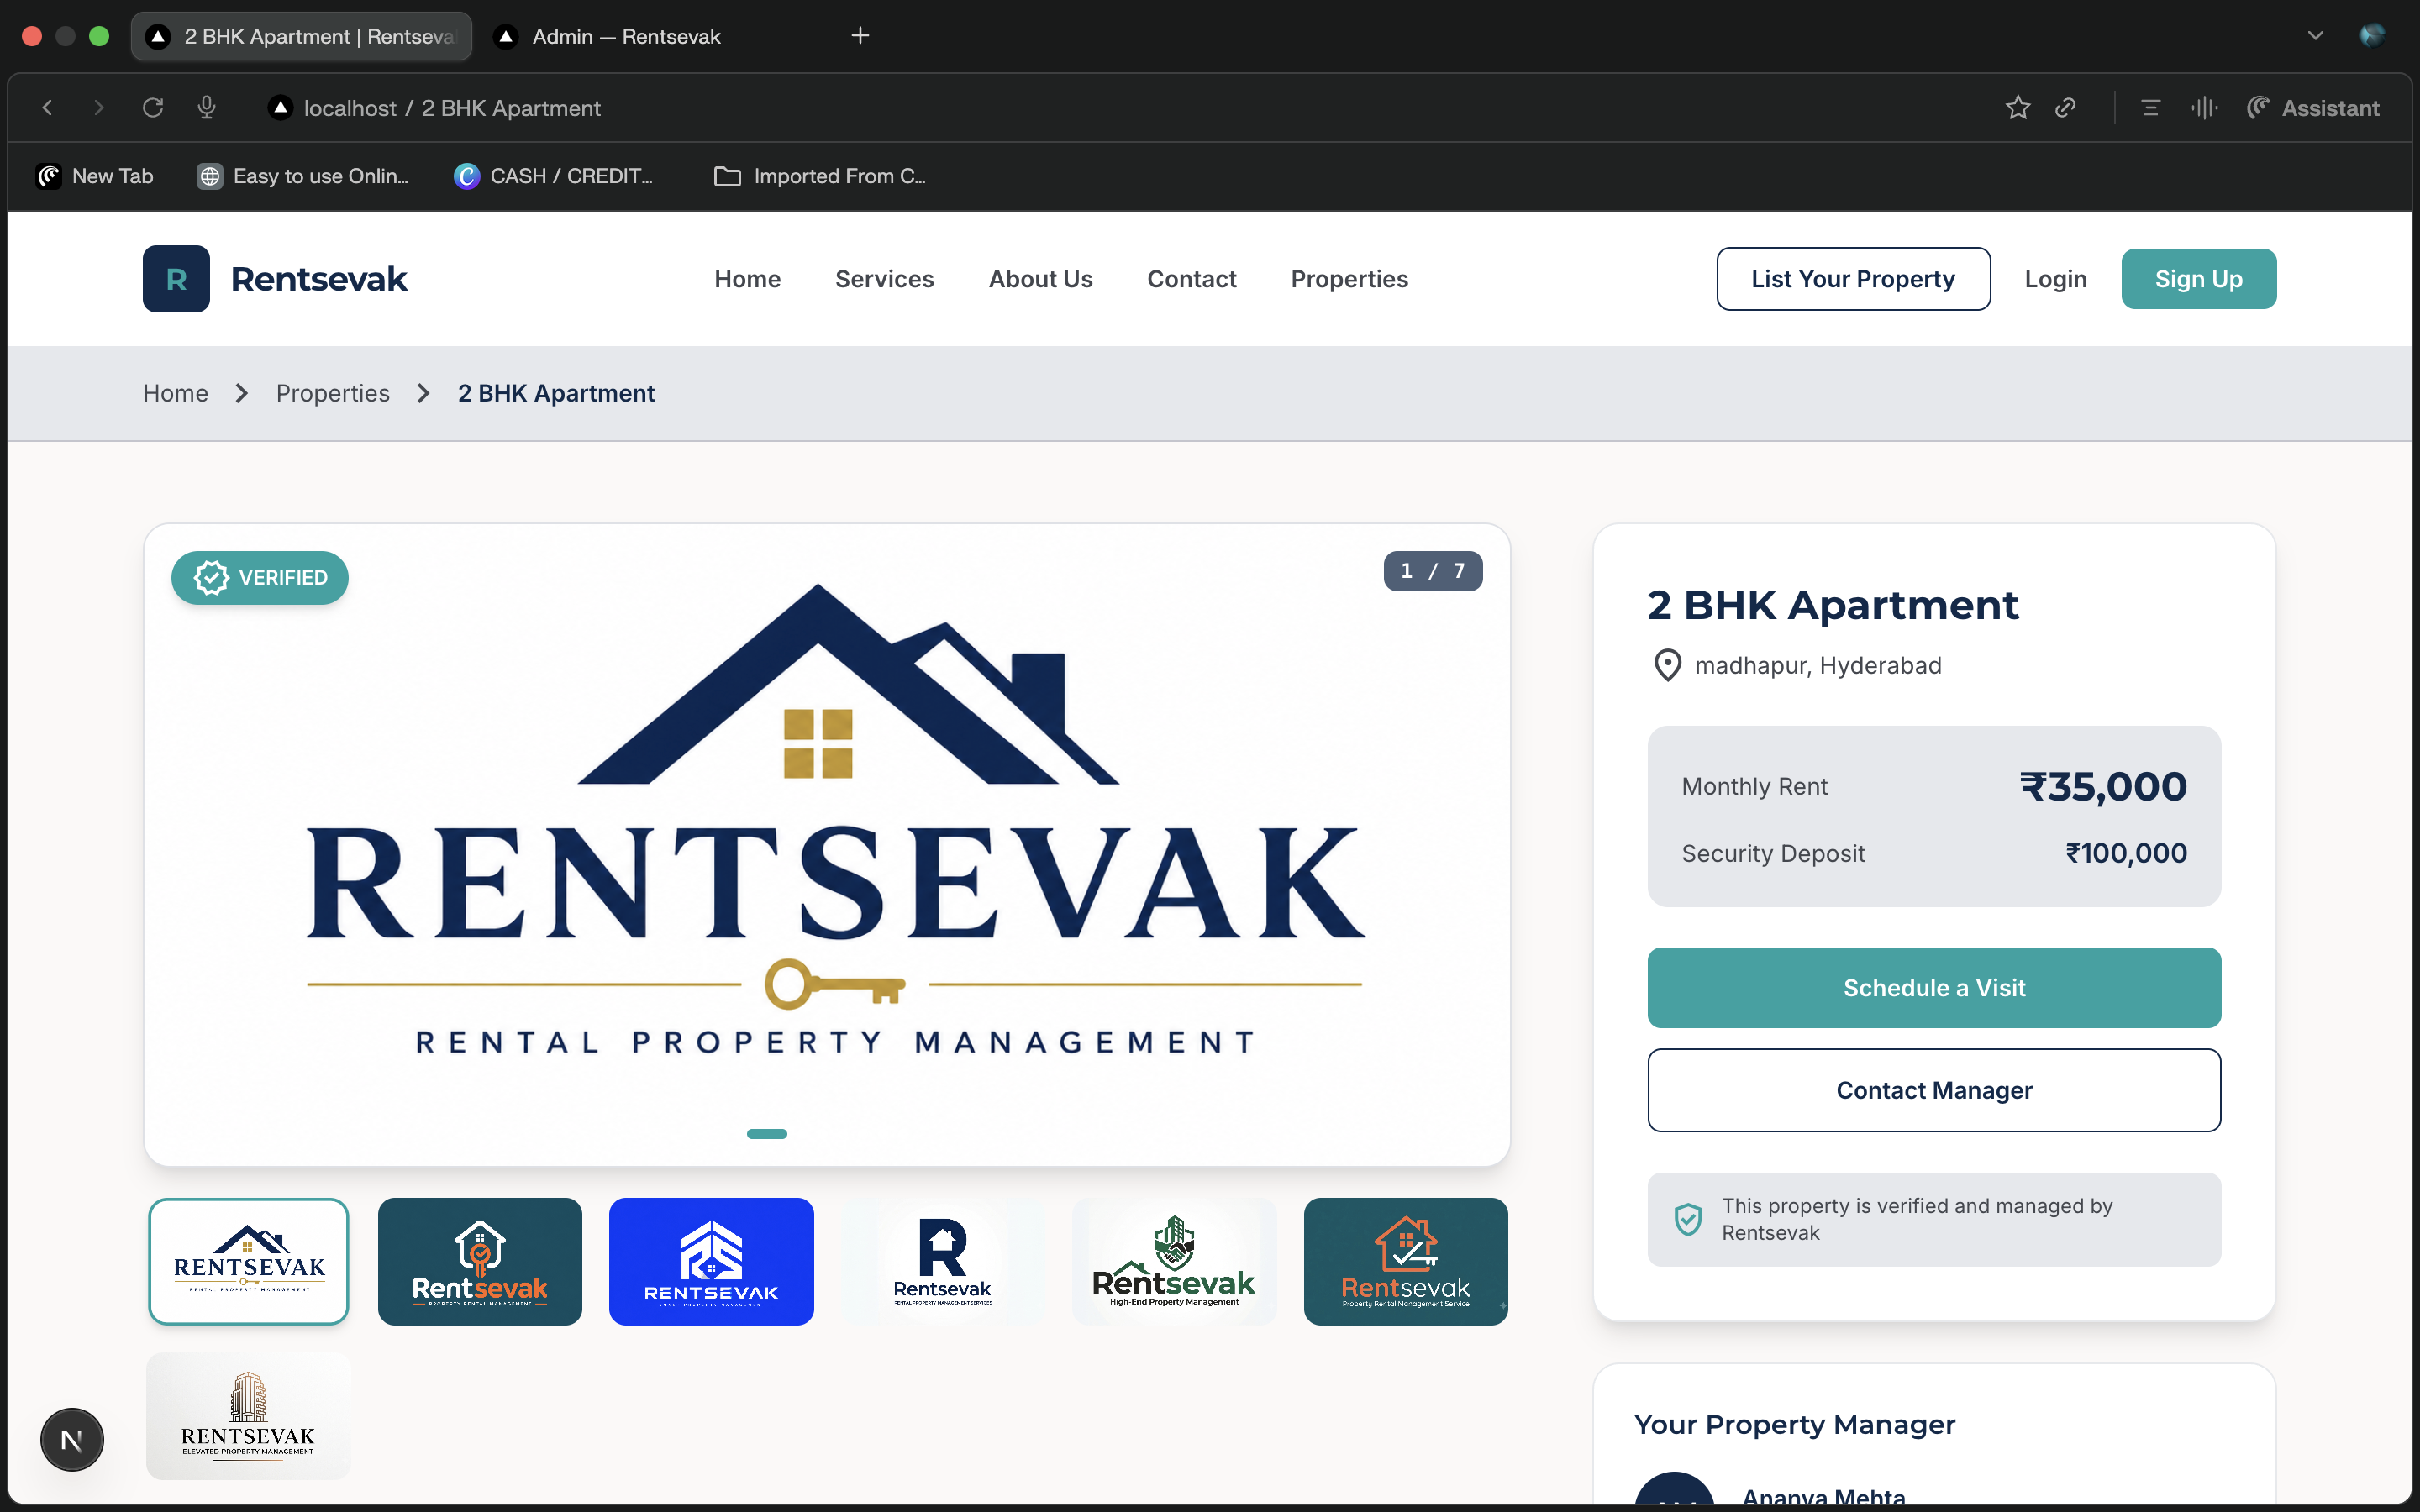Select the bright blue RS logo thumbnail
This screenshot has width=2420, height=1512.
pyautogui.click(x=711, y=1261)
